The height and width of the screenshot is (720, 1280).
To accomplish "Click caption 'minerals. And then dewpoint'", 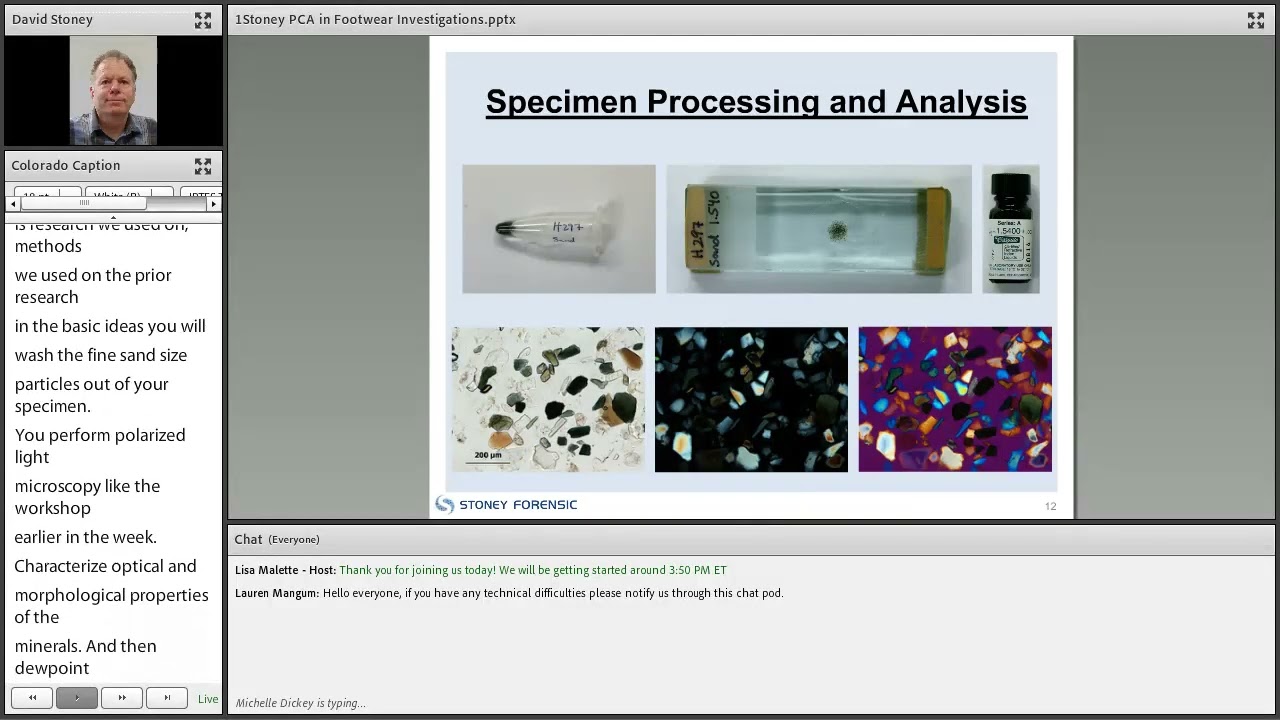I will [x=85, y=657].
